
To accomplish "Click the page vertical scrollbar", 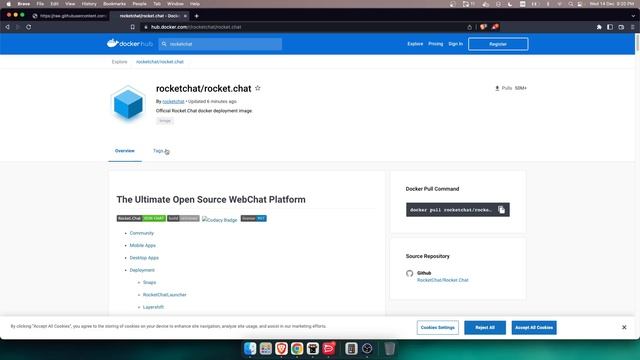I will 637,44.
